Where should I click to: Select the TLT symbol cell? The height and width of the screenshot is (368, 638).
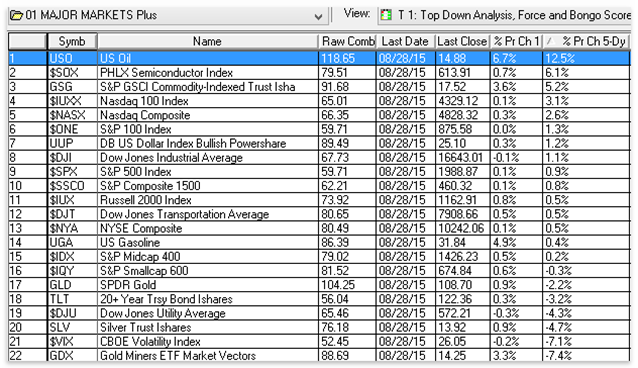click(x=72, y=299)
